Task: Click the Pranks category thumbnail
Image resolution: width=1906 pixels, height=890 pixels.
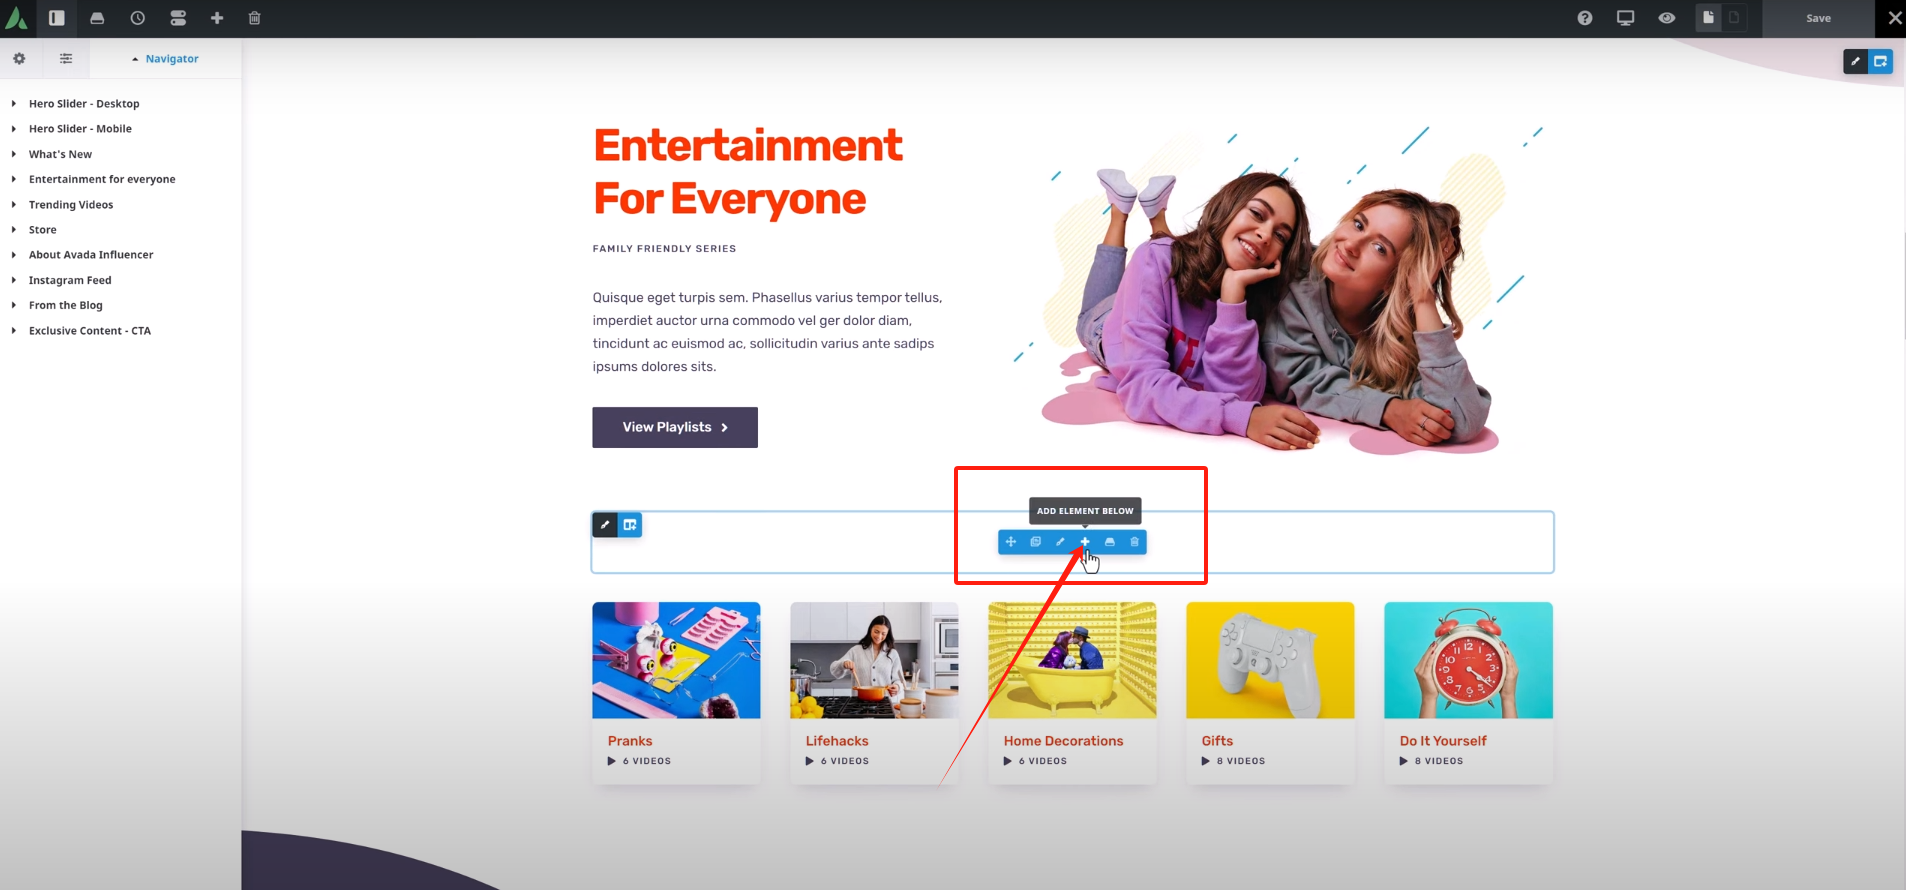Action: pyautogui.click(x=676, y=660)
